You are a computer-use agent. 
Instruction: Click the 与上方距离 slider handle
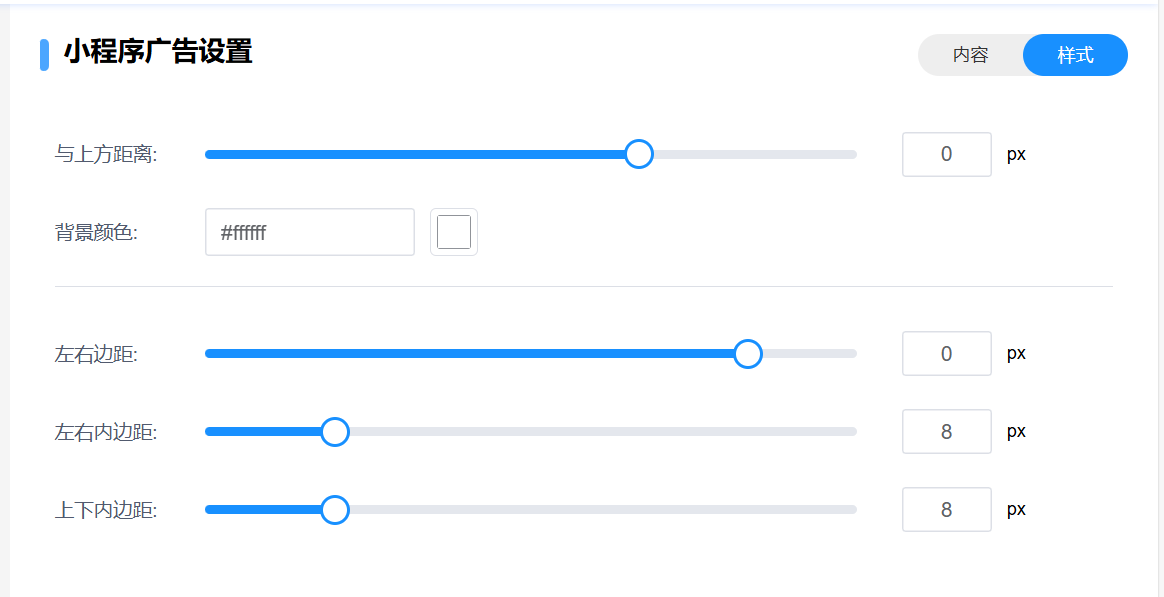tap(639, 154)
